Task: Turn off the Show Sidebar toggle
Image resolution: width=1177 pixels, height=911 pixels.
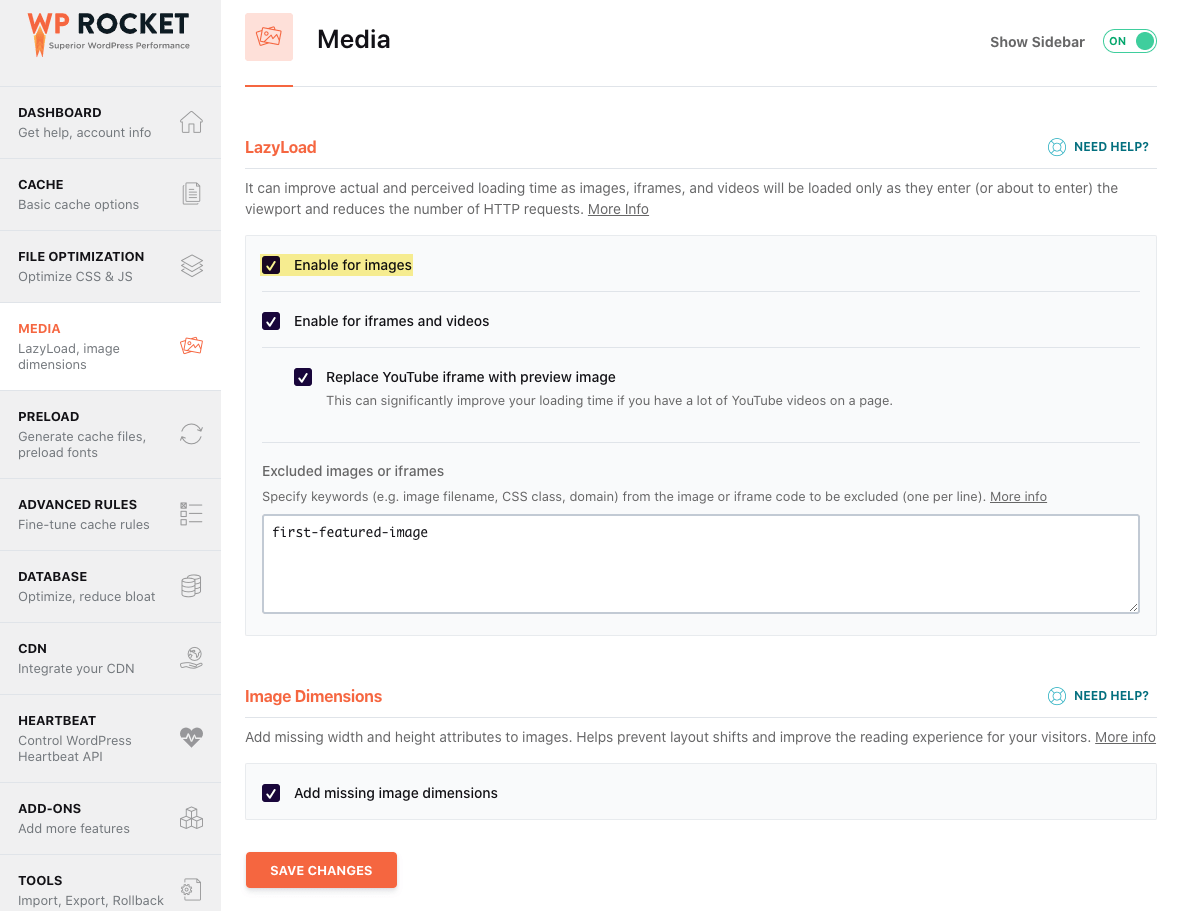Action: [1129, 41]
